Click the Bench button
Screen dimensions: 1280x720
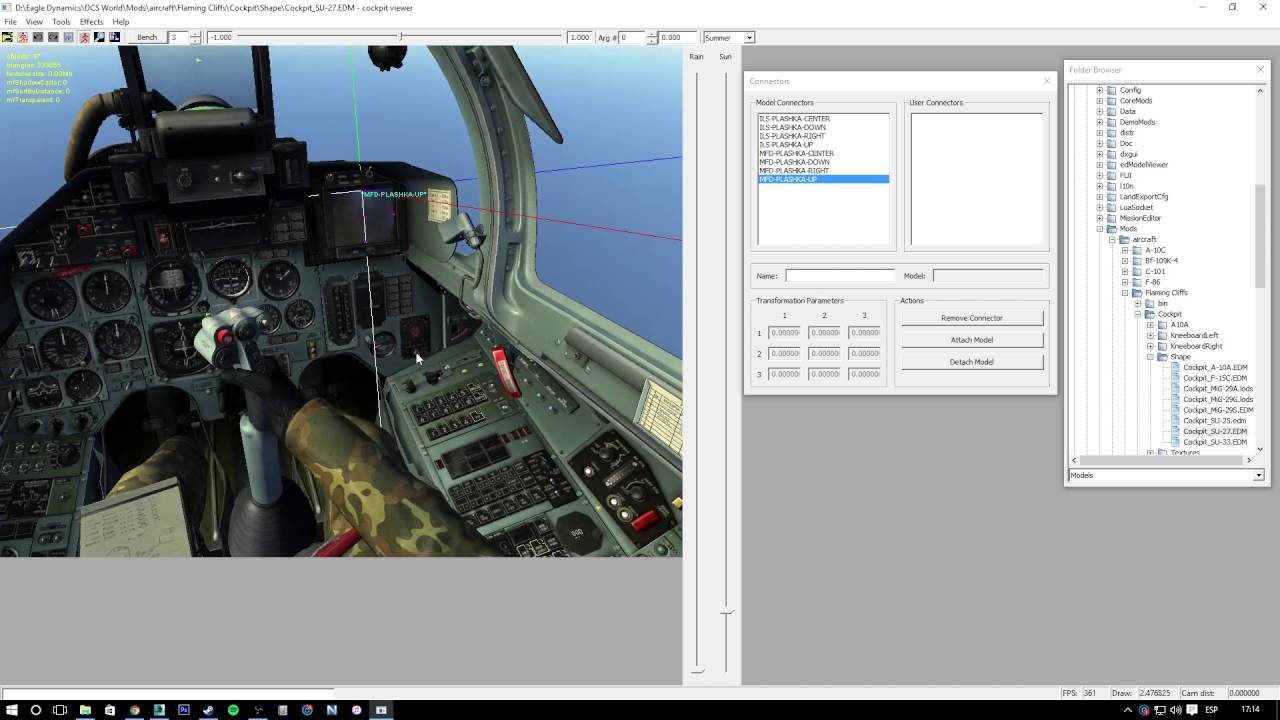click(147, 37)
